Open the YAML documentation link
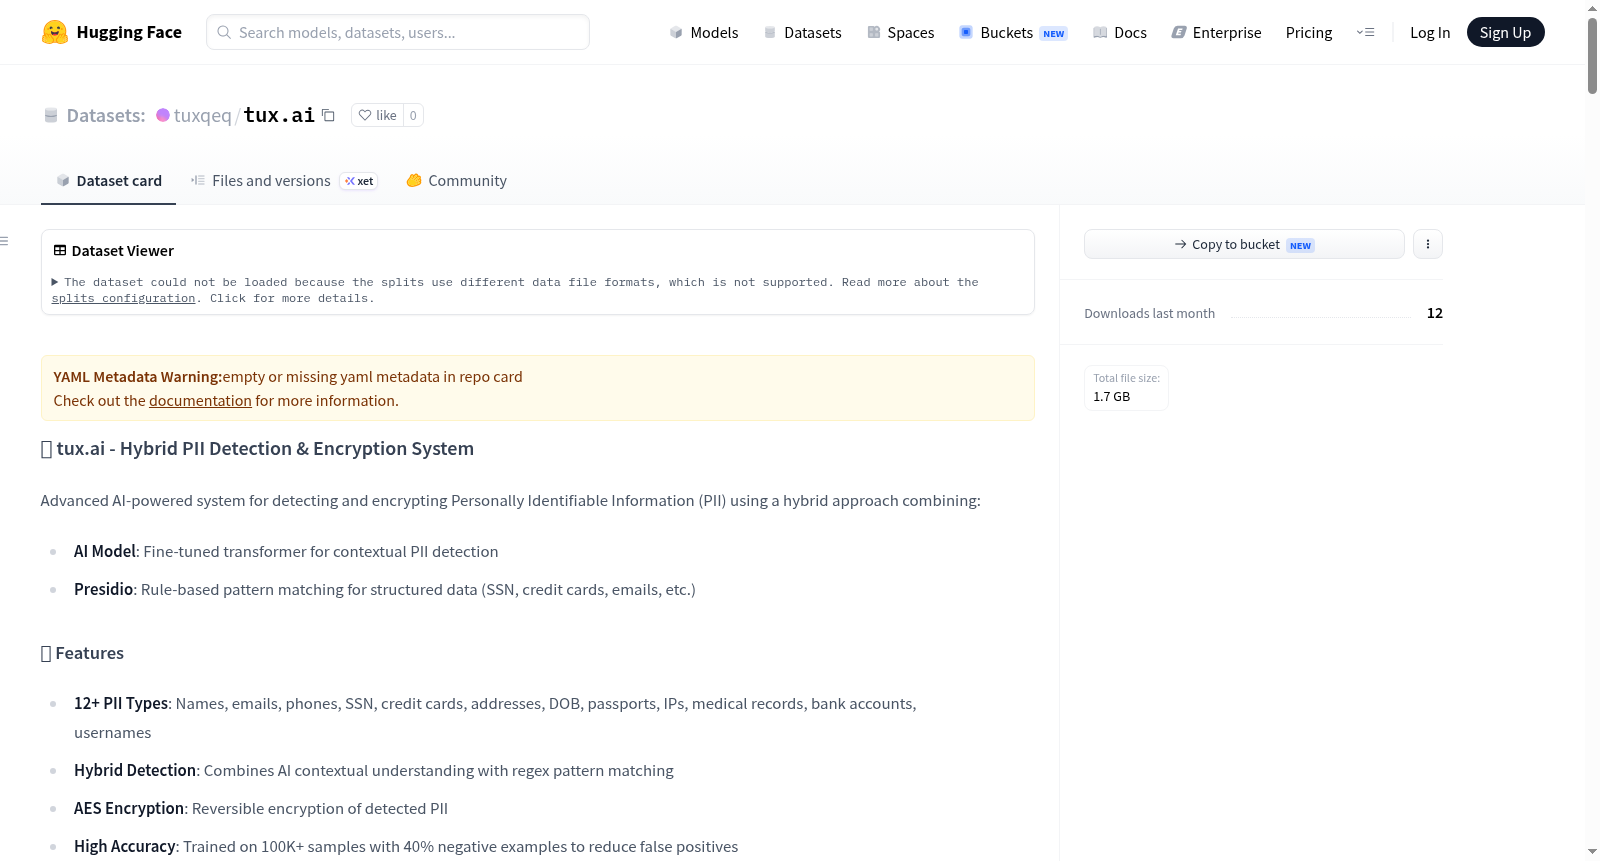 pyautogui.click(x=200, y=401)
